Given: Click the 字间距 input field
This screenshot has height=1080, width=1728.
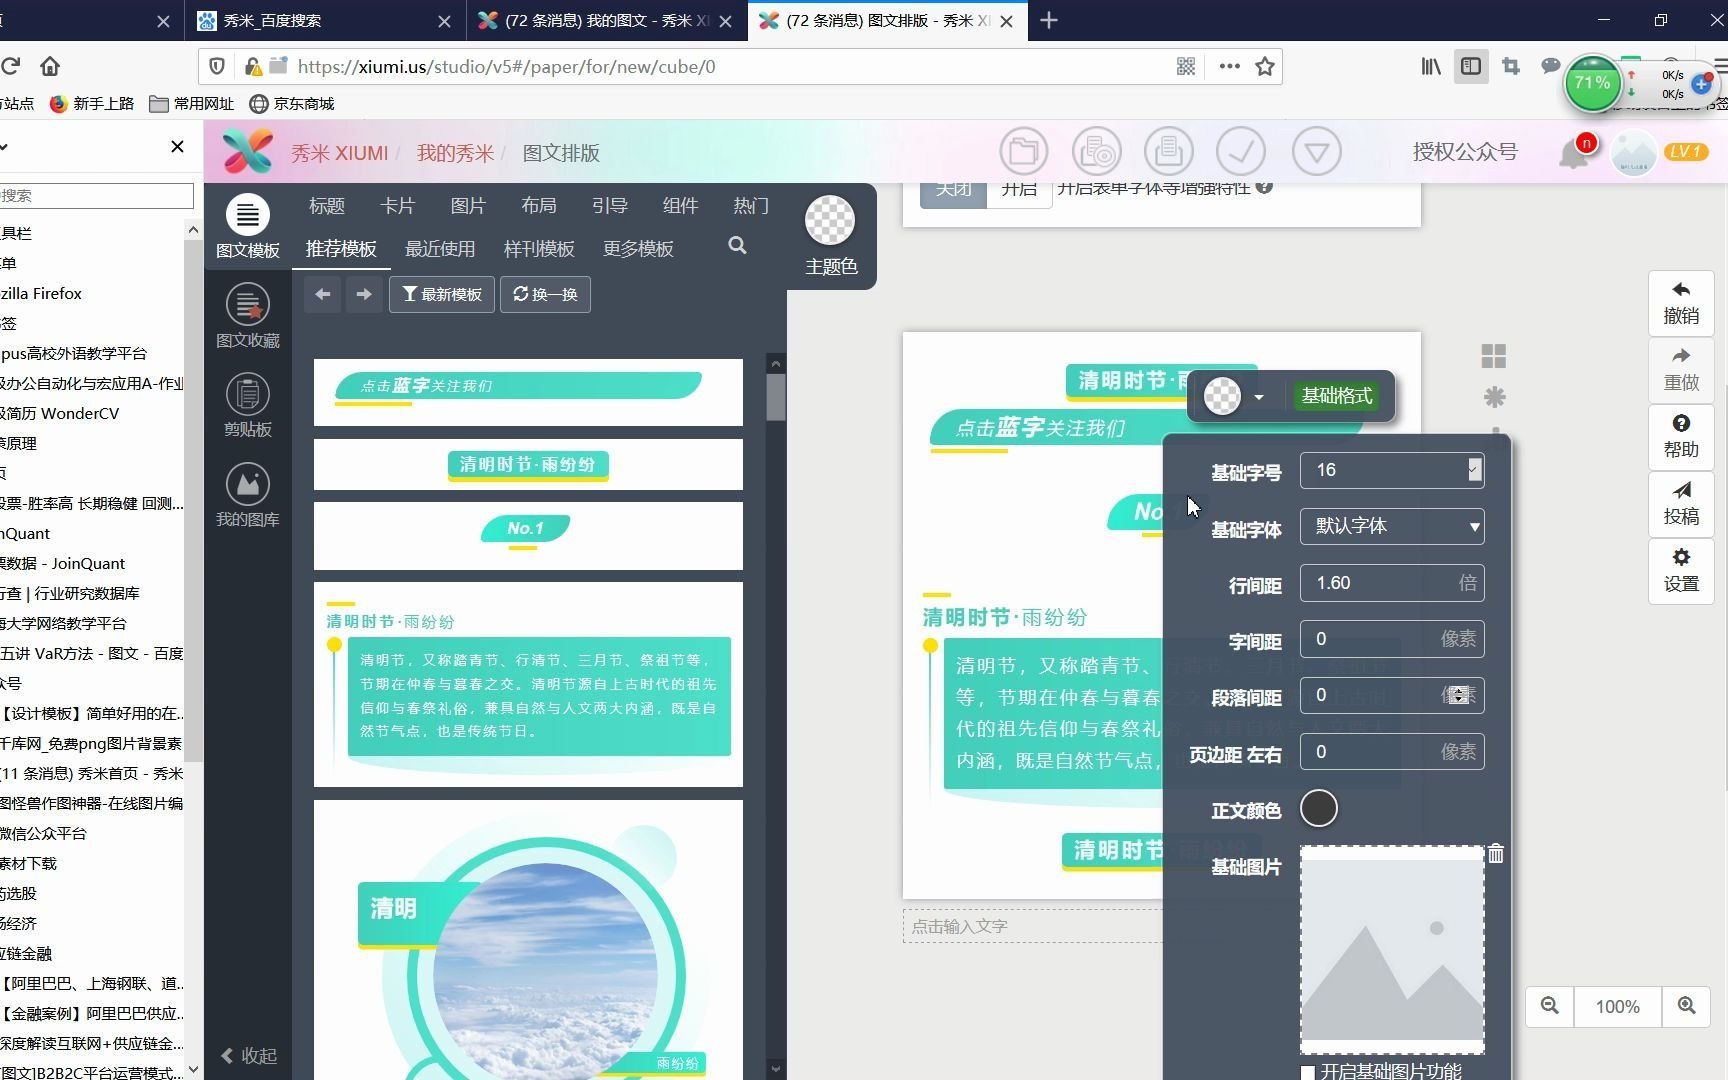Looking at the screenshot, I should point(1392,639).
